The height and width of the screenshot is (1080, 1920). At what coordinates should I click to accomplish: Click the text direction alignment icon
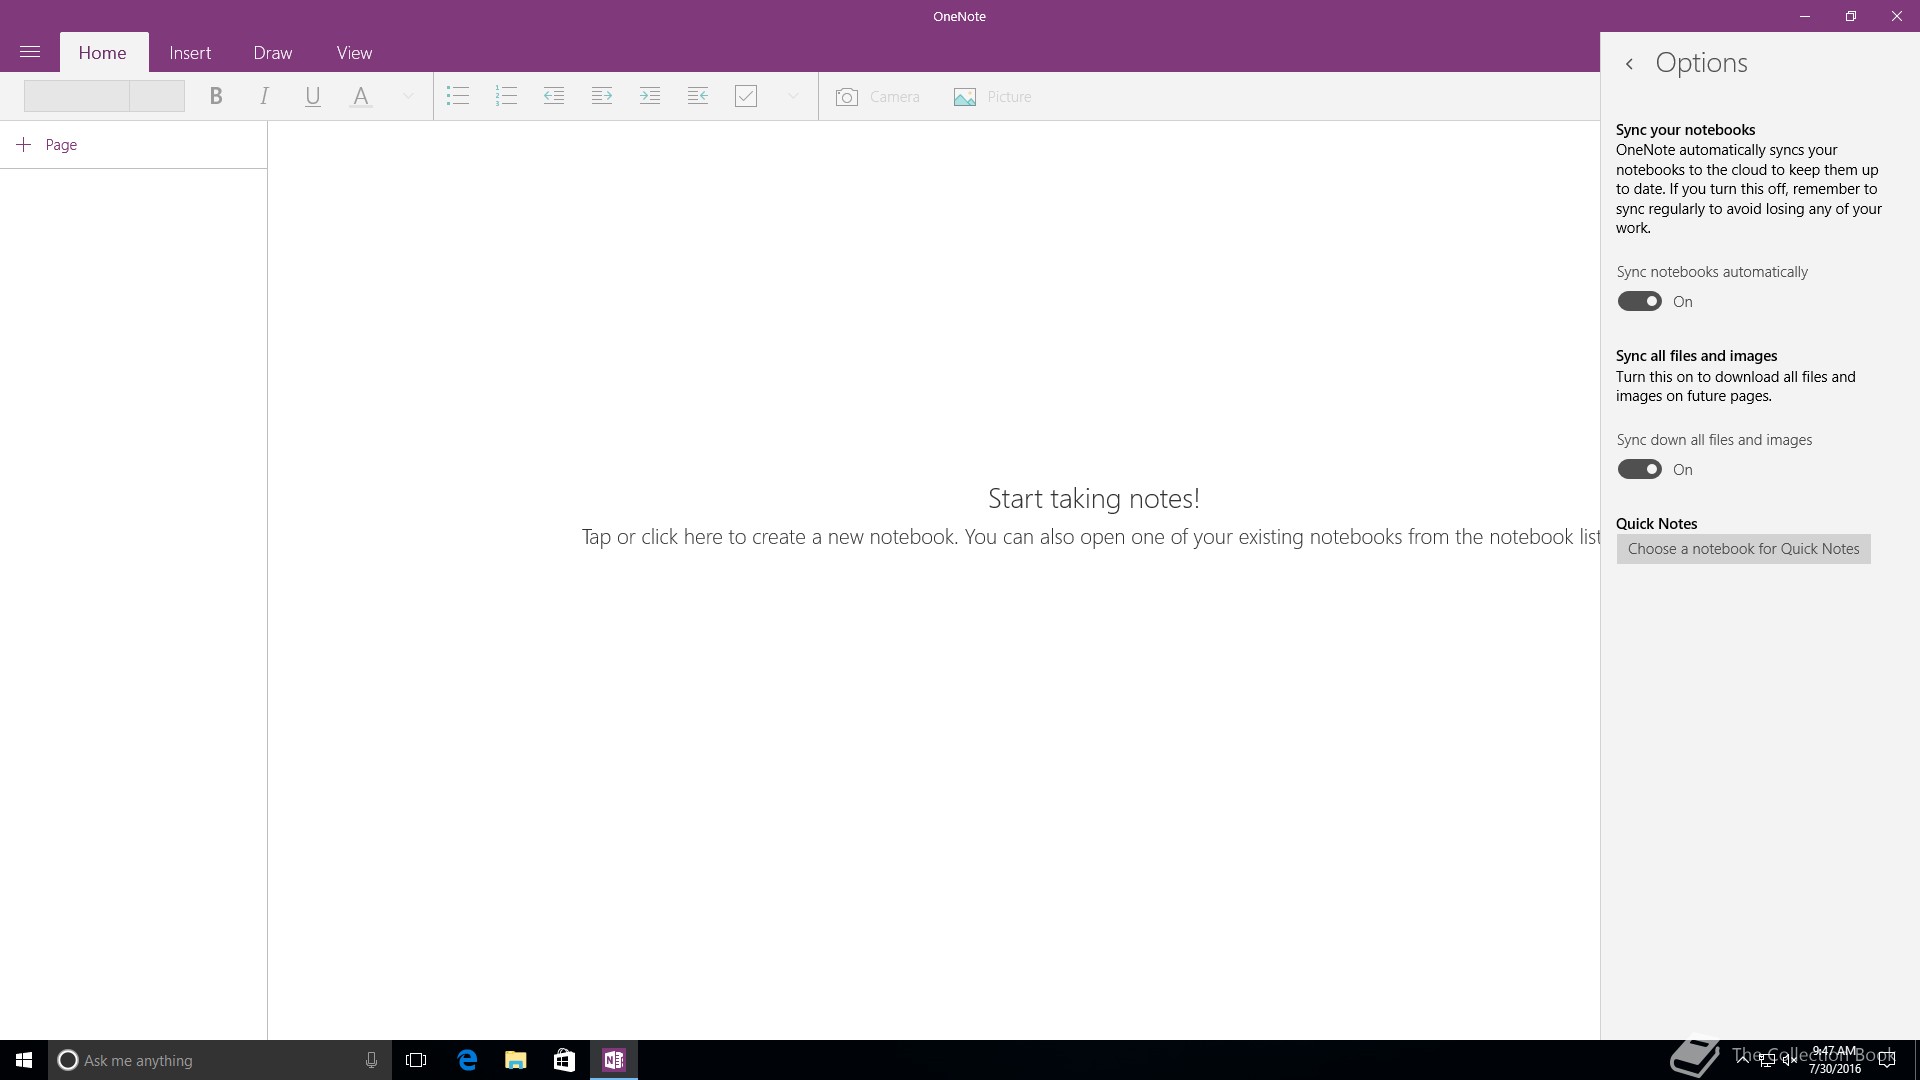pos(698,96)
